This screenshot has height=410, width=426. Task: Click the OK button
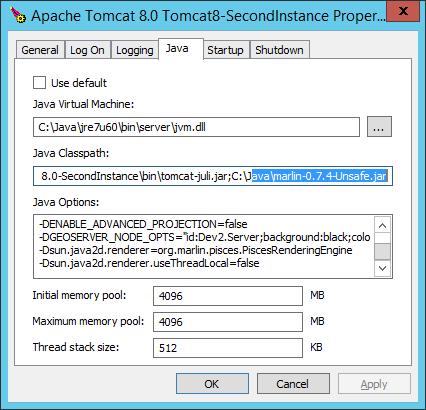[x=212, y=384]
